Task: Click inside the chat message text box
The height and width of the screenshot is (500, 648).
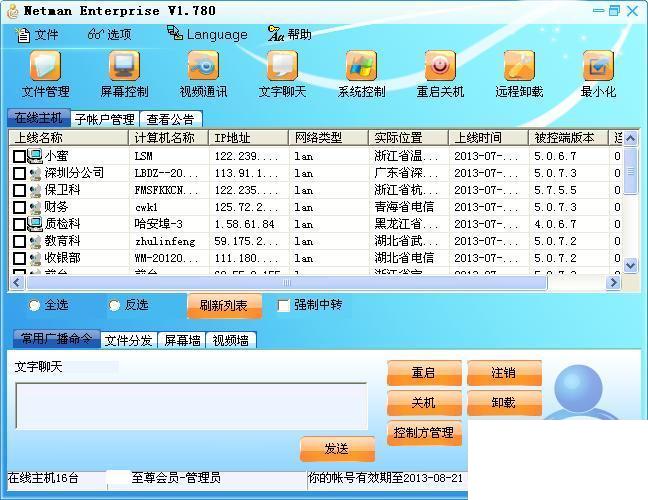Action: point(191,406)
